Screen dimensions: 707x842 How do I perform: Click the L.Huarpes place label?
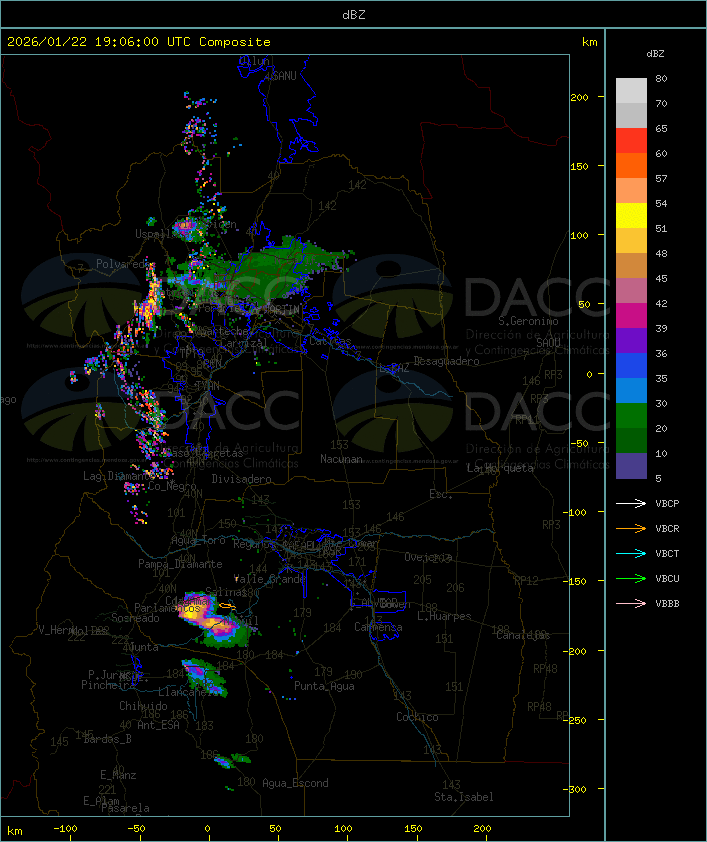[x=444, y=616]
